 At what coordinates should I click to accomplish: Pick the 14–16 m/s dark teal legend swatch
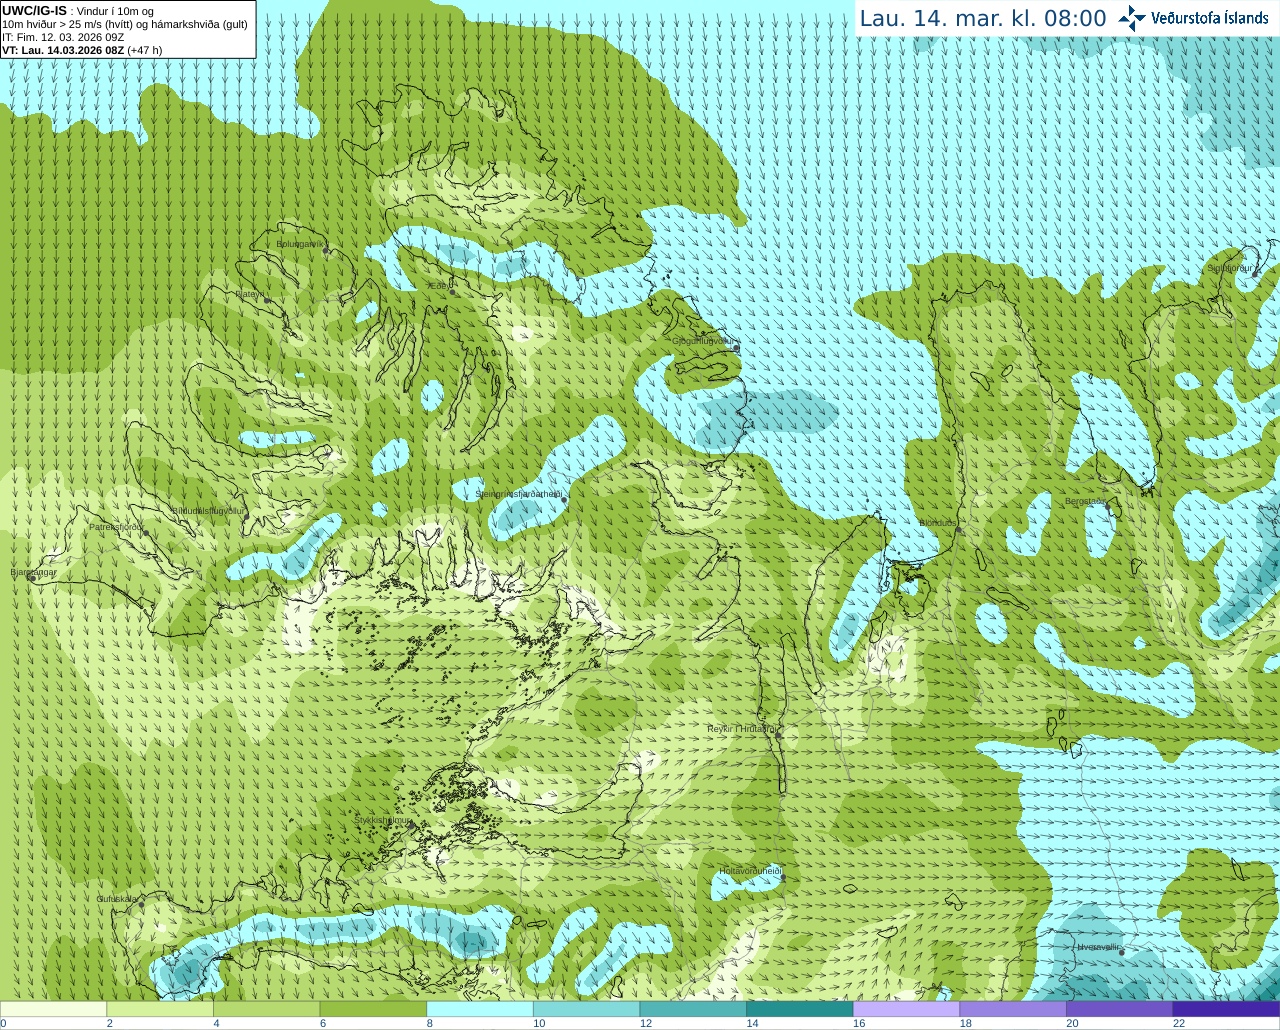click(x=799, y=1009)
